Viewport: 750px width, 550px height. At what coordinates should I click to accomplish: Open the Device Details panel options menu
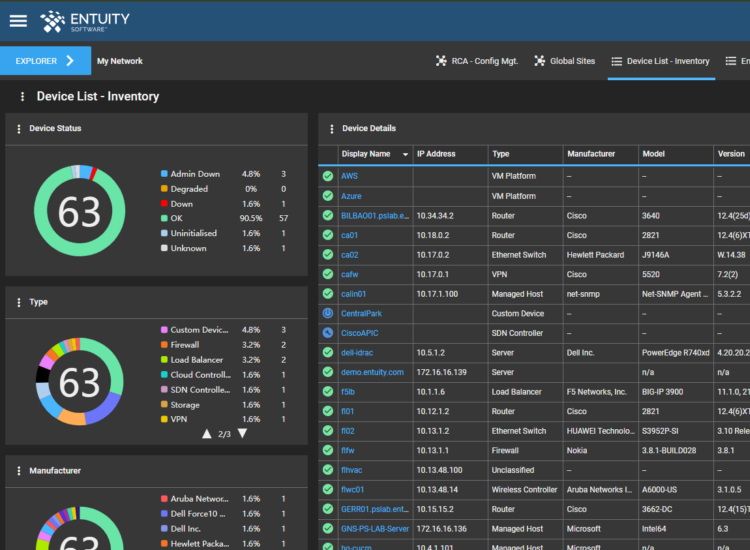331,129
